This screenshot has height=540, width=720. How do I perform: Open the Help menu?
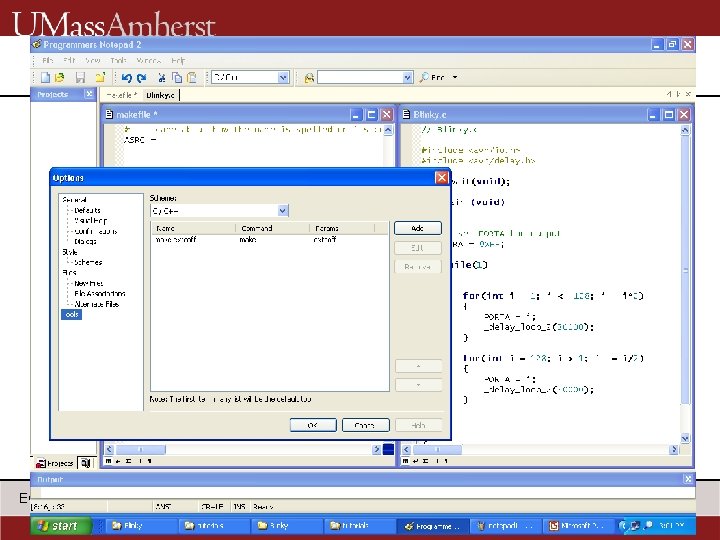tap(178, 61)
